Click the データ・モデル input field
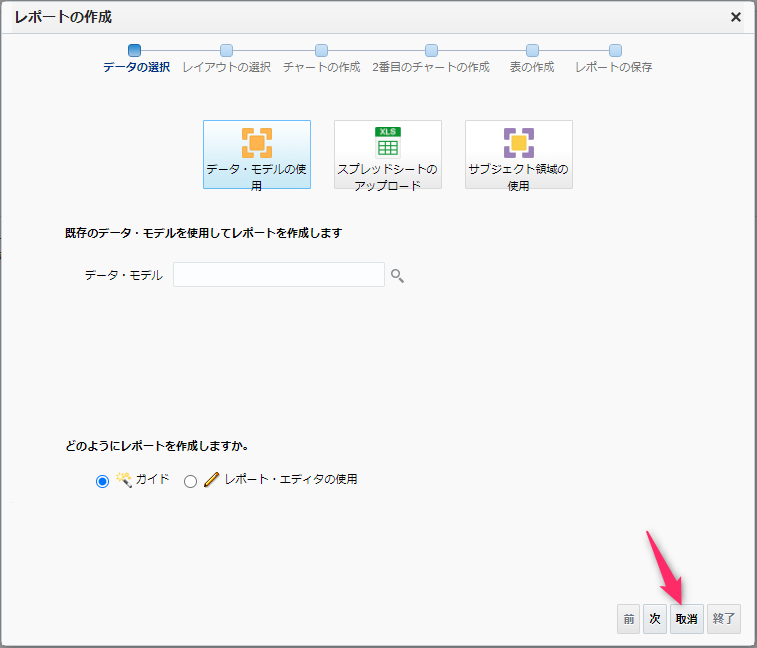757x648 pixels. [x=279, y=275]
